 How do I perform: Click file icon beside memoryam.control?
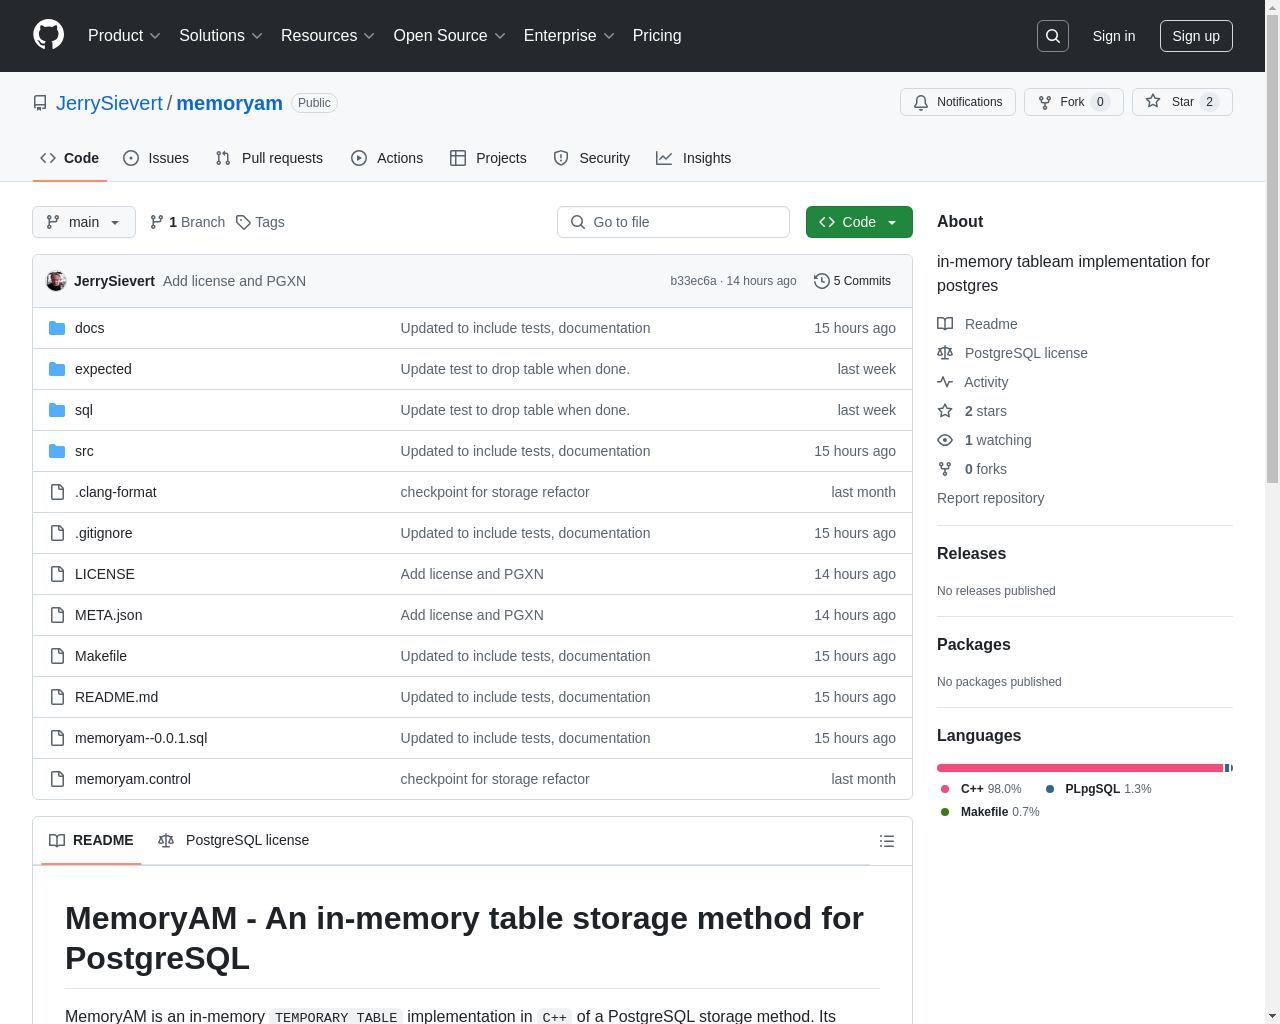click(x=57, y=779)
